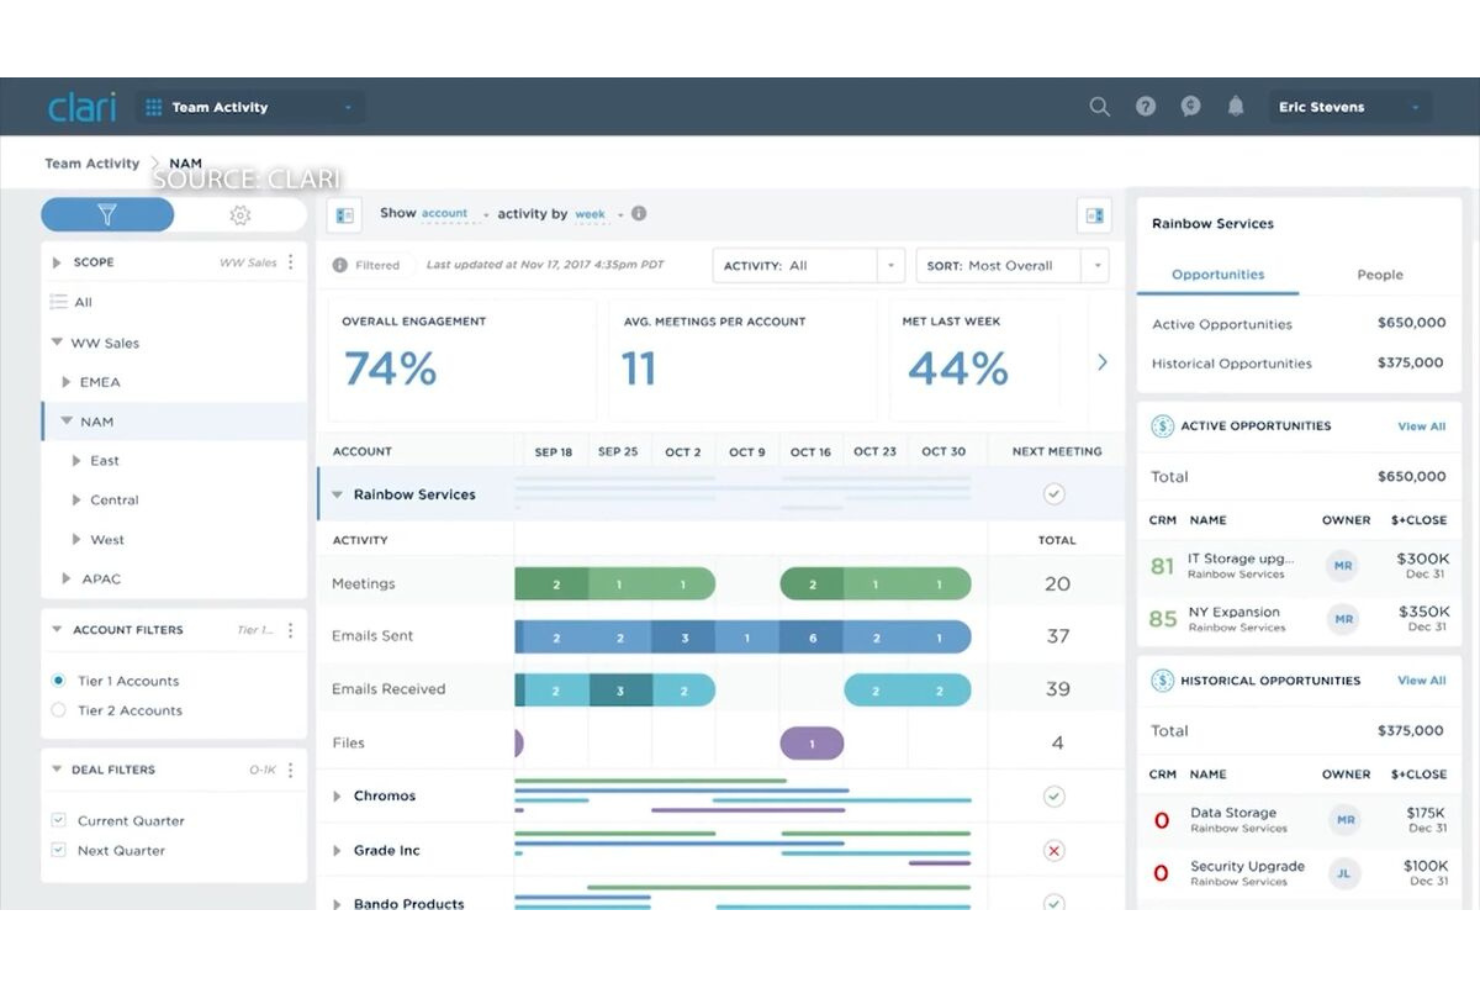
Task: Click MR owner avatar for NY Expansion
Action: pos(1343,619)
